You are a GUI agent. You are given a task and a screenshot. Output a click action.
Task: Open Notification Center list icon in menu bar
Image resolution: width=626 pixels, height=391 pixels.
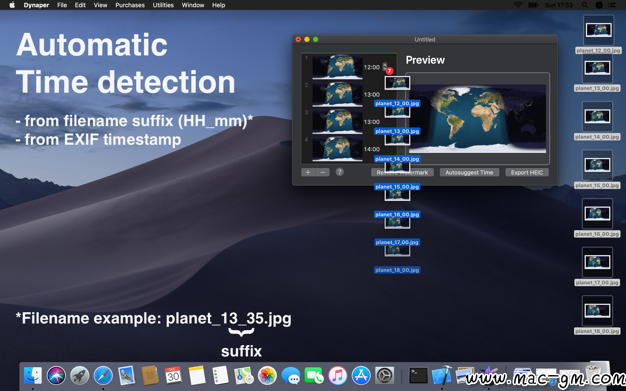pos(612,5)
